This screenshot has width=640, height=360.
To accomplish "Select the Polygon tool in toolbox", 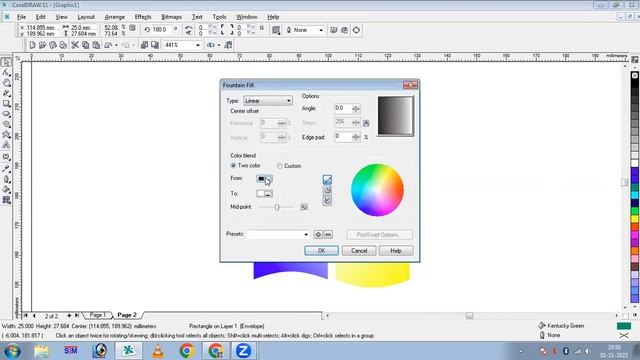I will pos(6,124).
